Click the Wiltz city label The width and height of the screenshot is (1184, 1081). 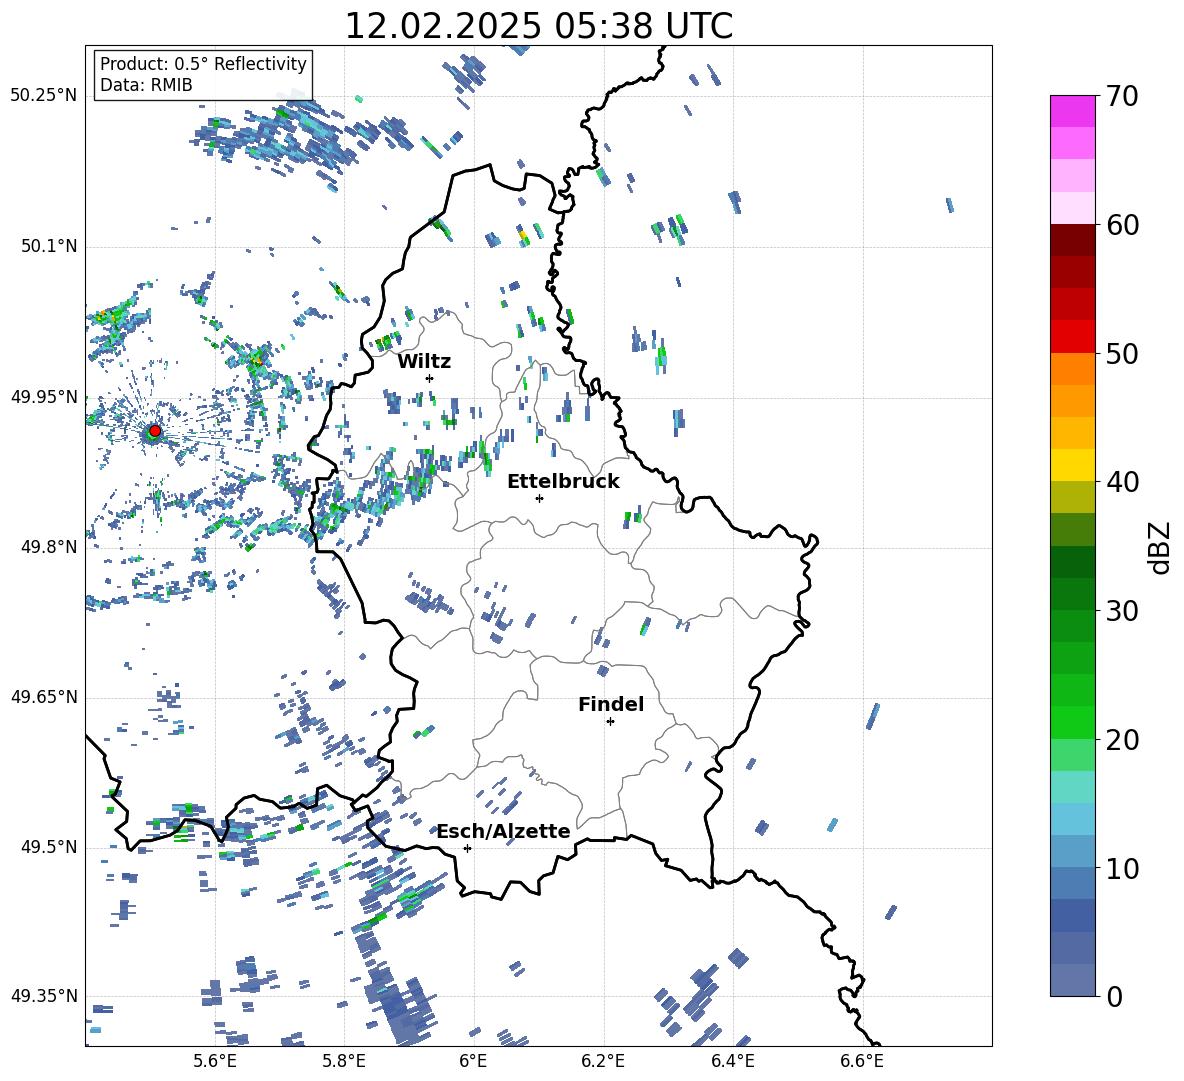(424, 362)
